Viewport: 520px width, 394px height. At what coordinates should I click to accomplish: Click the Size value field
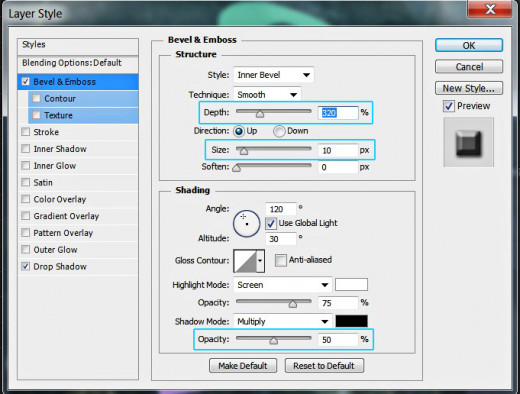338,150
